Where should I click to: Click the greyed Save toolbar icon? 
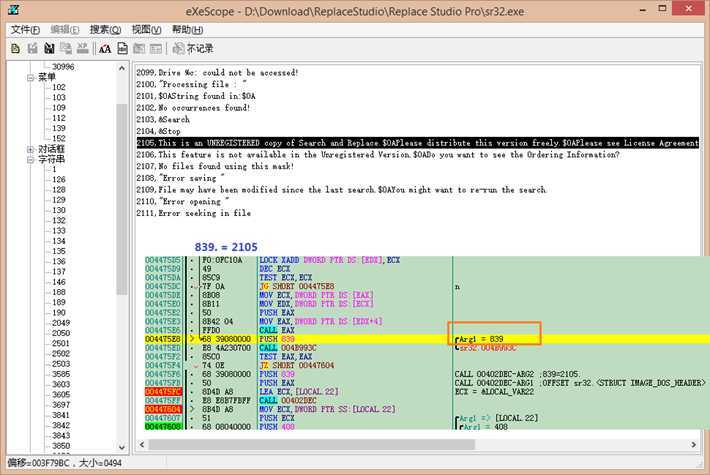click(x=32, y=48)
